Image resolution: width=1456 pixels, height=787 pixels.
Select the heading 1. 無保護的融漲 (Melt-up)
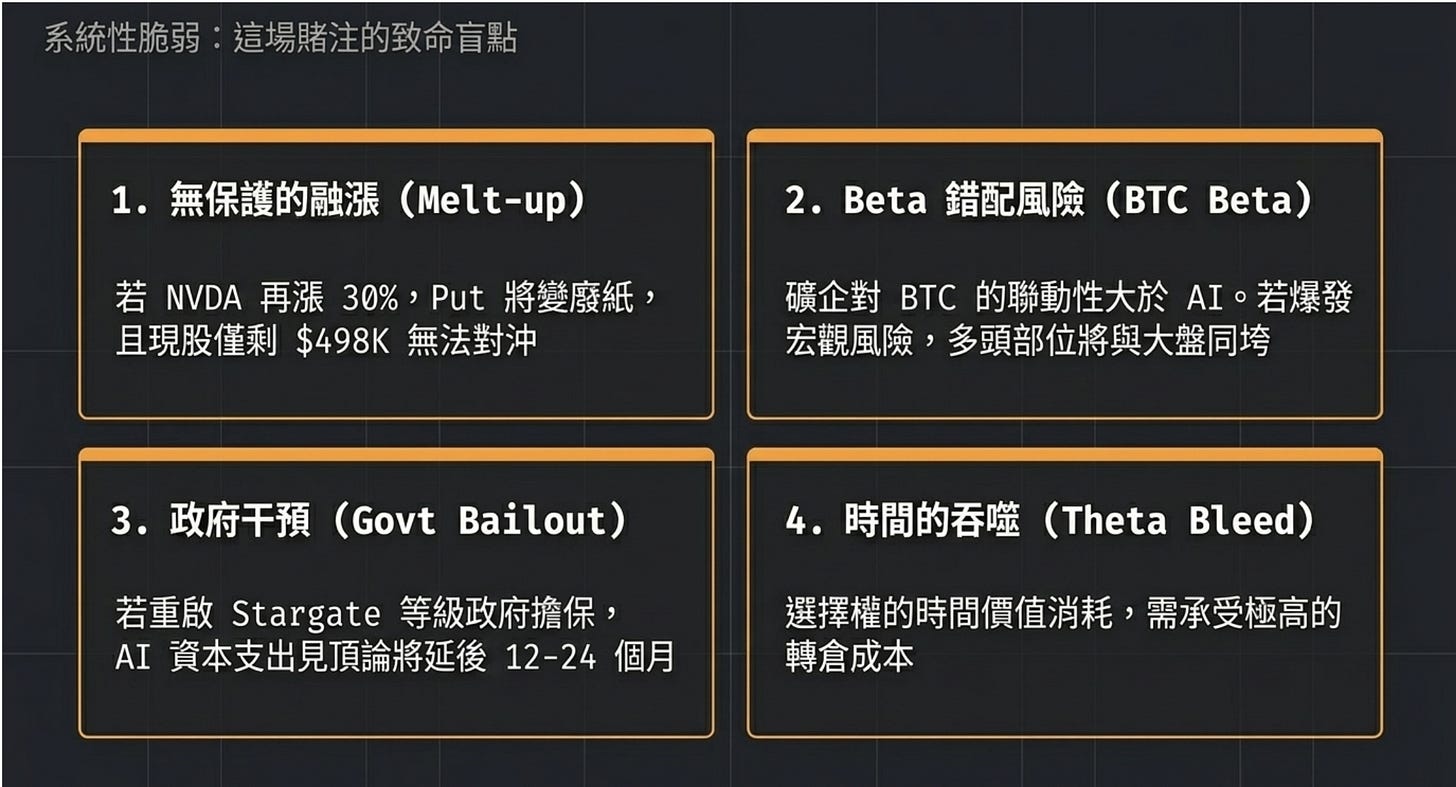point(348,201)
